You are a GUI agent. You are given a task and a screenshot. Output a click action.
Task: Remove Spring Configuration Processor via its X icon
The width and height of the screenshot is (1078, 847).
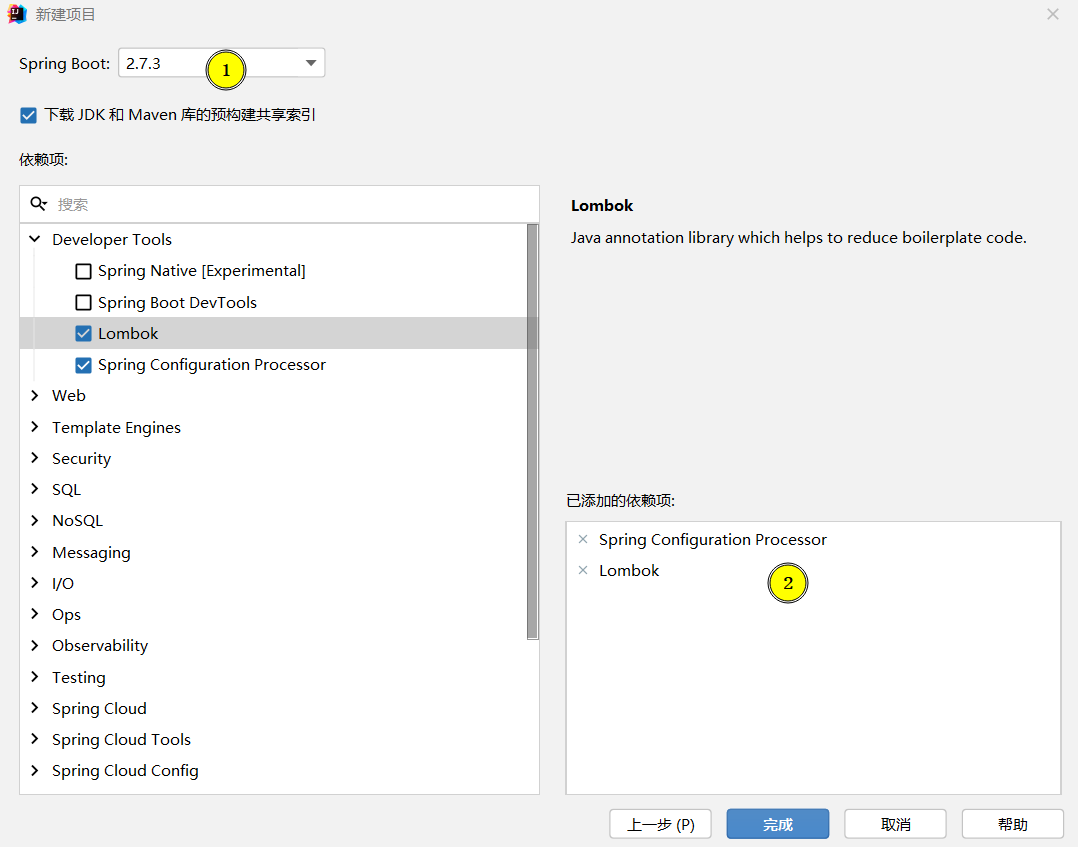[583, 539]
